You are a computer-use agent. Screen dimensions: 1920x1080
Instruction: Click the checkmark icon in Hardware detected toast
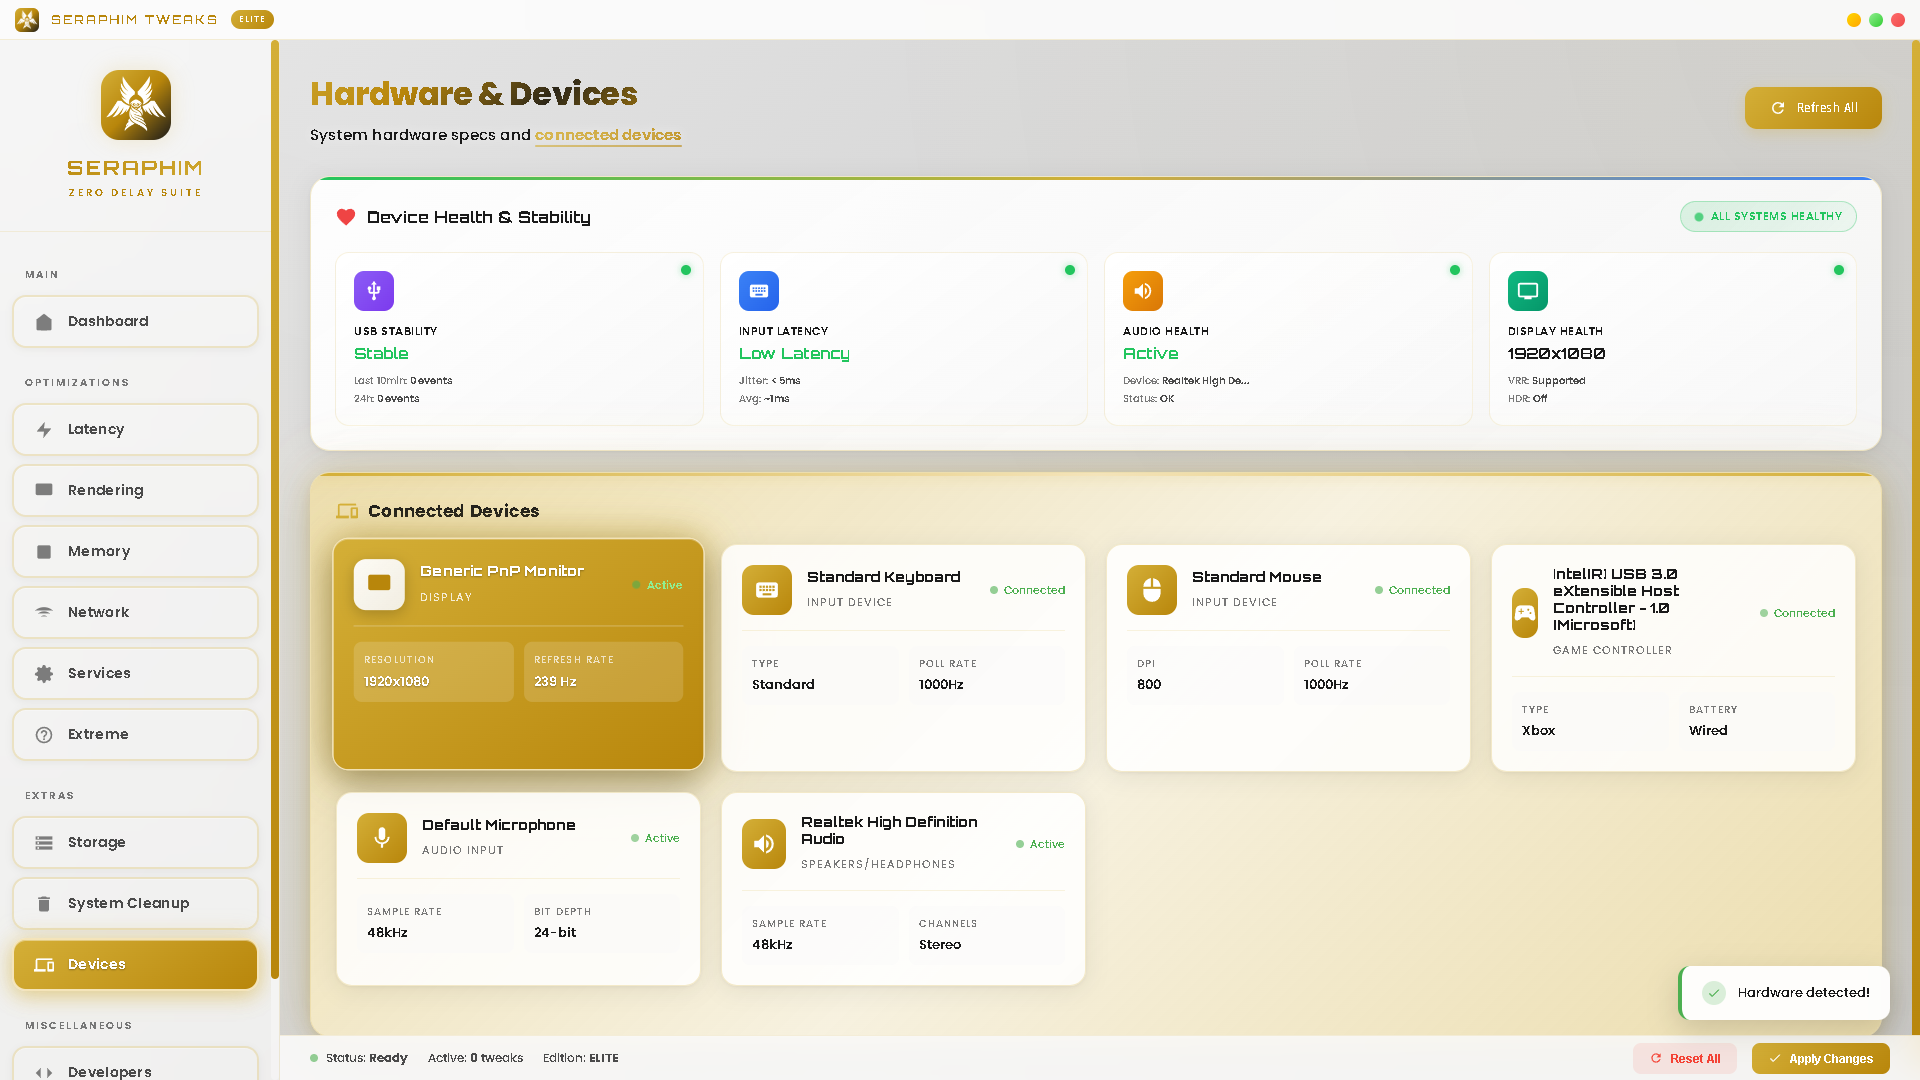click(x=1714, y=993)
